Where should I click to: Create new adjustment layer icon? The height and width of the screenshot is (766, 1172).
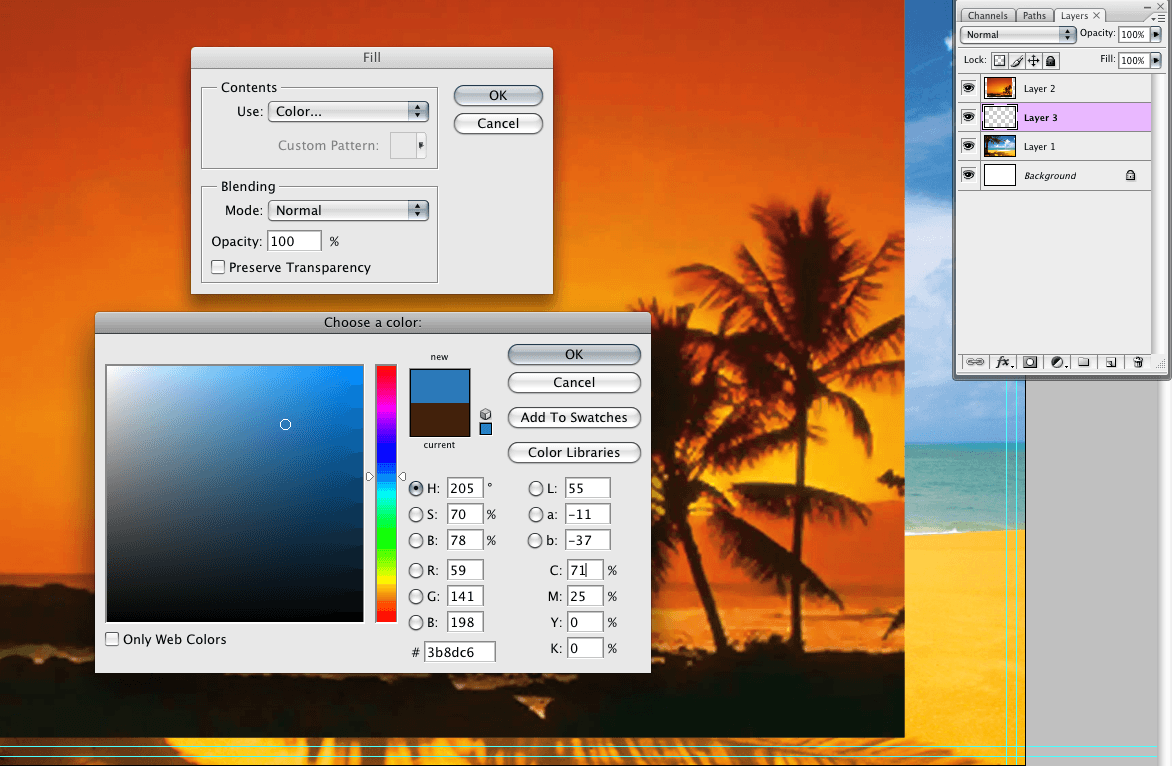pos(1057,362)
